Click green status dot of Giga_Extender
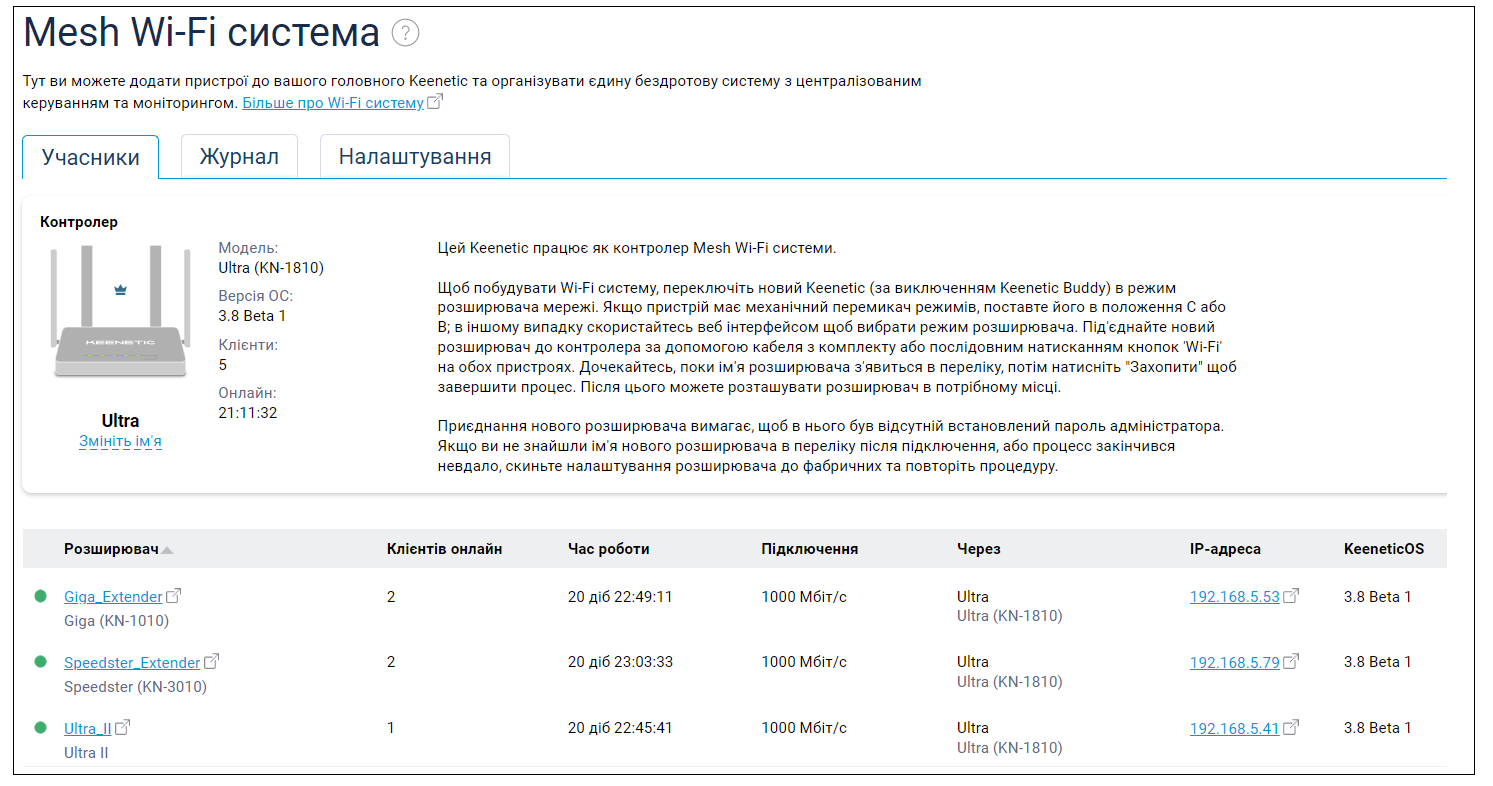Screen dimensions: 1493x786 point(41,596)
